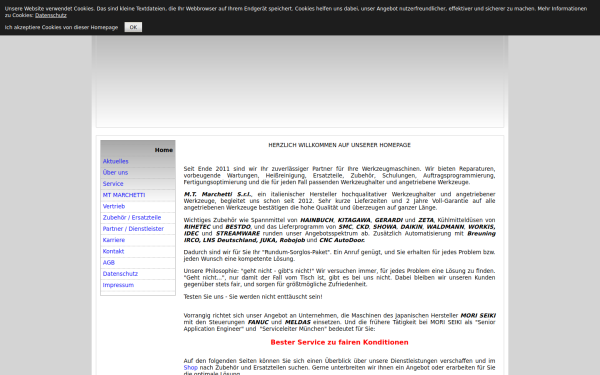Click the bold 'MELDAS' text
Viewport: 600px width, 375px height.
click(298, 322)
